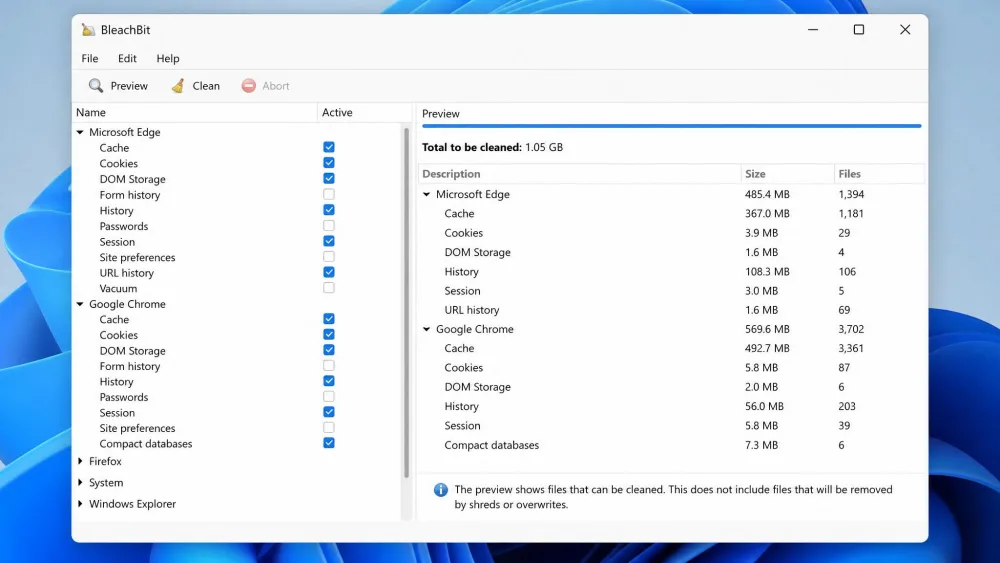Click the Abort toolbar button label
The image size is (1000, 563).
tap(276, 85)
